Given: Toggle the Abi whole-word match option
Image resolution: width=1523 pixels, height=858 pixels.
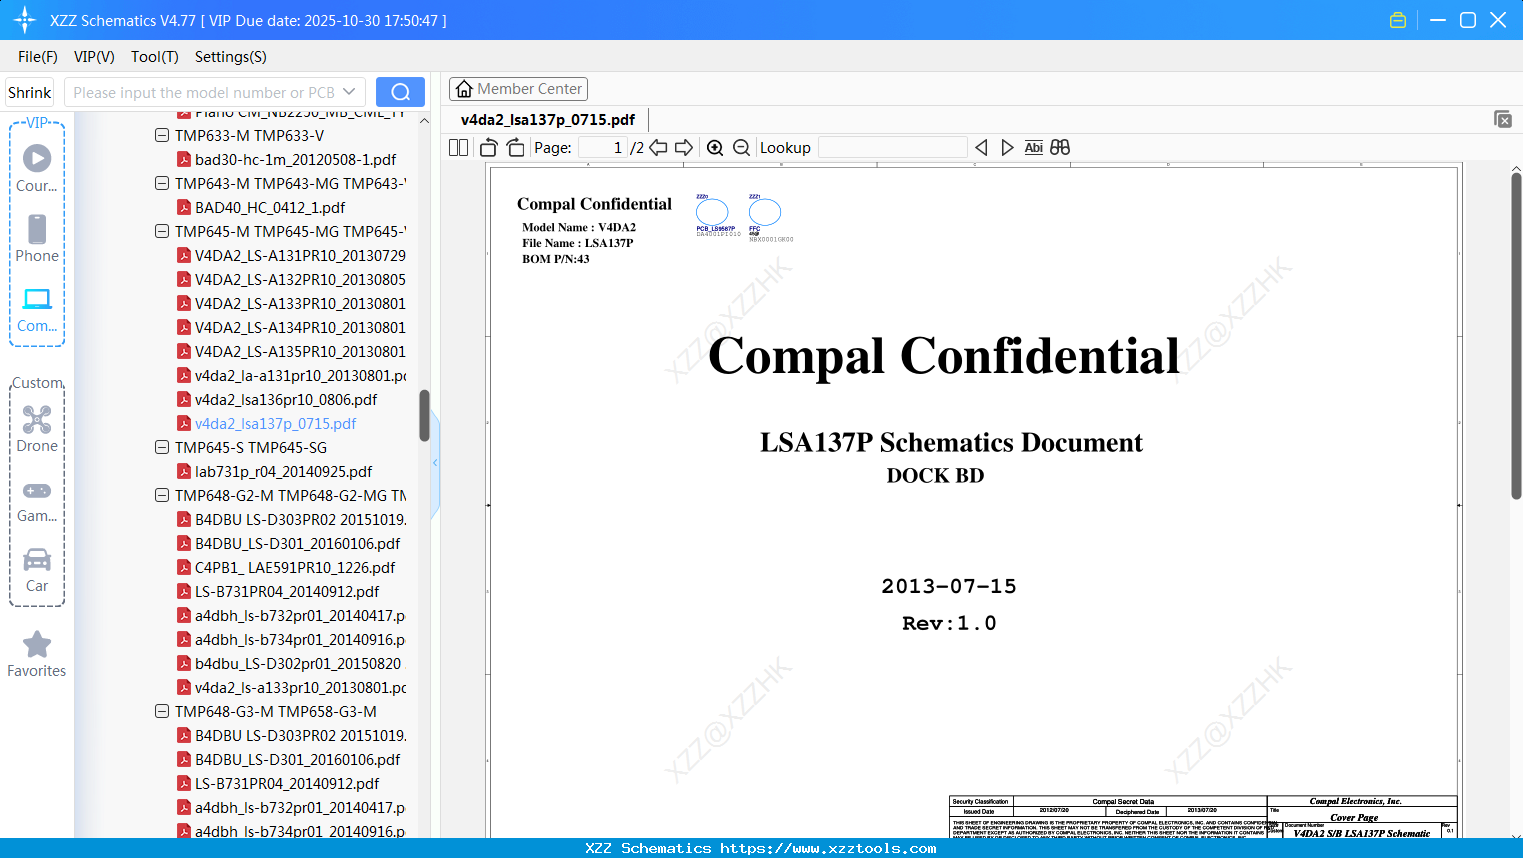Looking at the screenshot, I should pos(1034,148).
